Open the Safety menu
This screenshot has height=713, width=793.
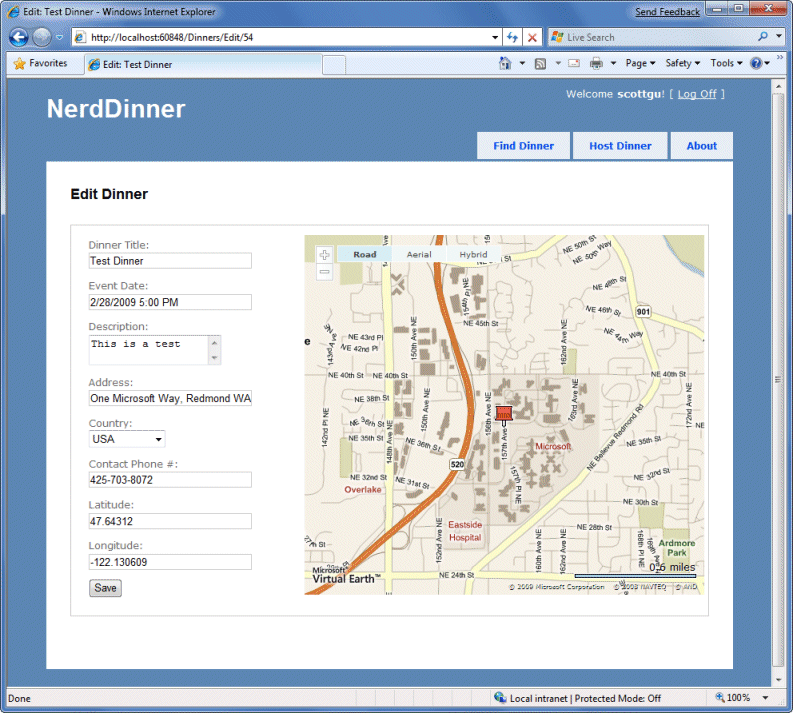click(x=682, y=63)
